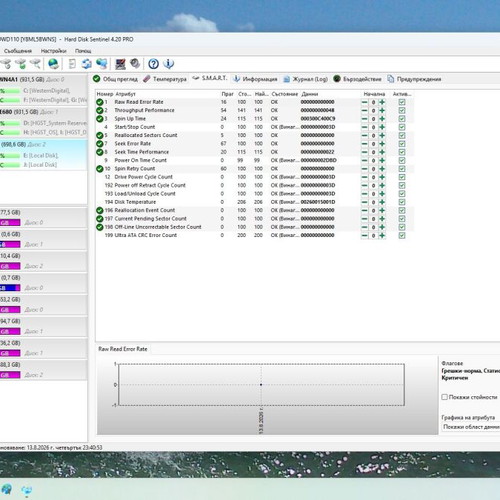Viewport: 500px width, 500px height.
Task: Click the blue info toolbar icon
Action: coord(169,63)
